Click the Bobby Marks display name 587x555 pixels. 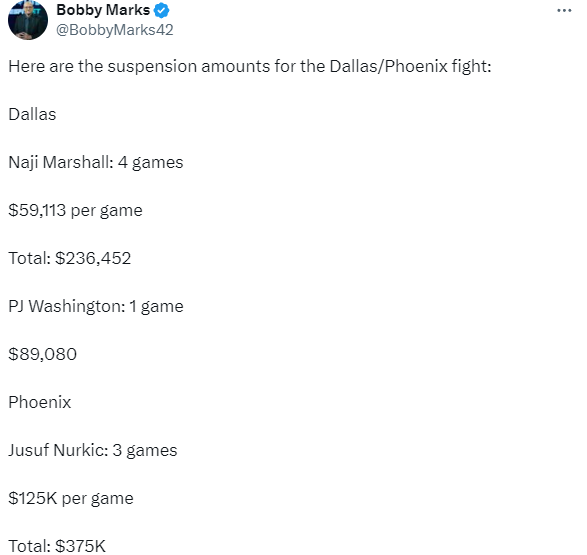103,10
